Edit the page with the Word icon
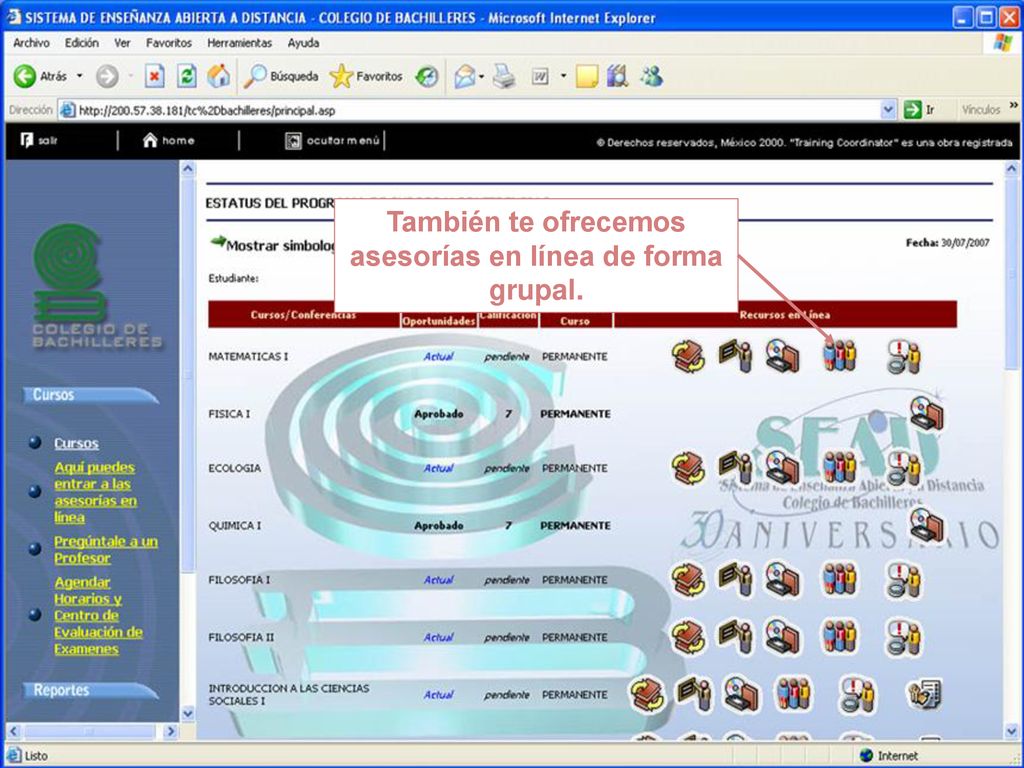Image resolution: width=1024 pixels, height=768 pixels. pyautogui.click(x=540, y=76)
